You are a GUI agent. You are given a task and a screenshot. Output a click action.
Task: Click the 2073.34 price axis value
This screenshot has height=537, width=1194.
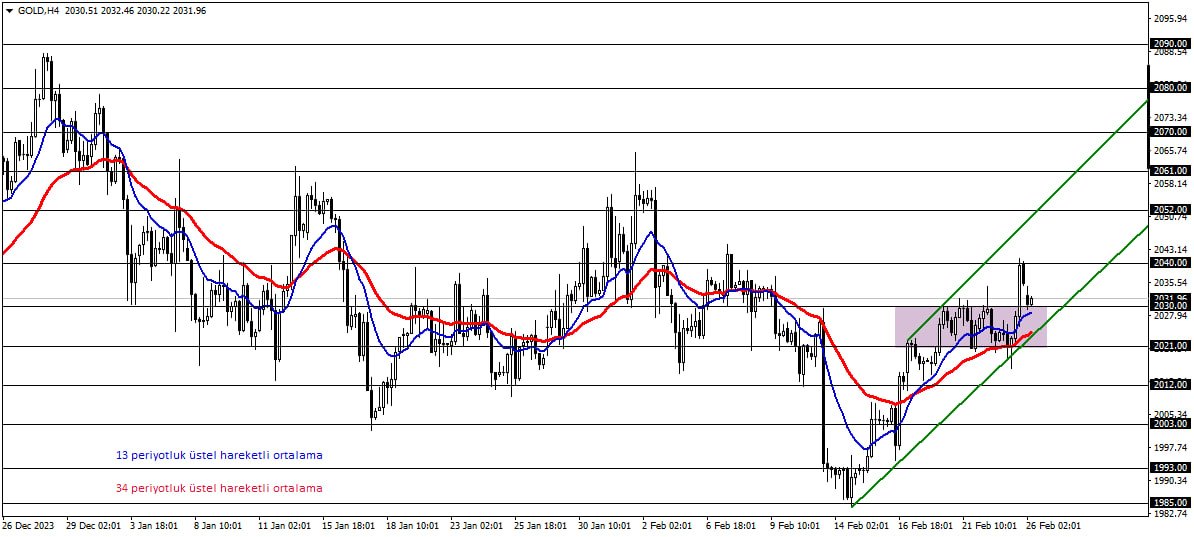(1171, 117)
